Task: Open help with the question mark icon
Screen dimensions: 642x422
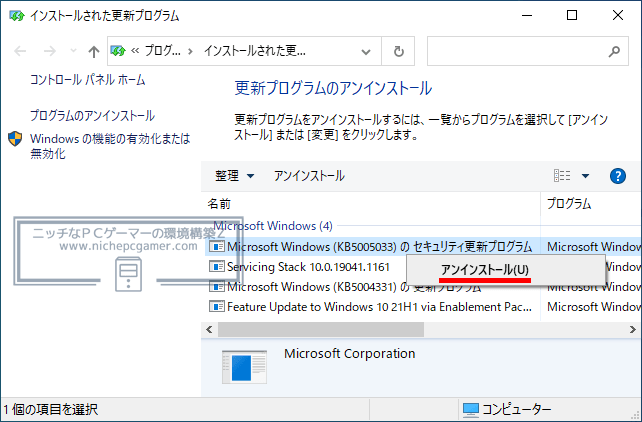Action: pos(617,176)
